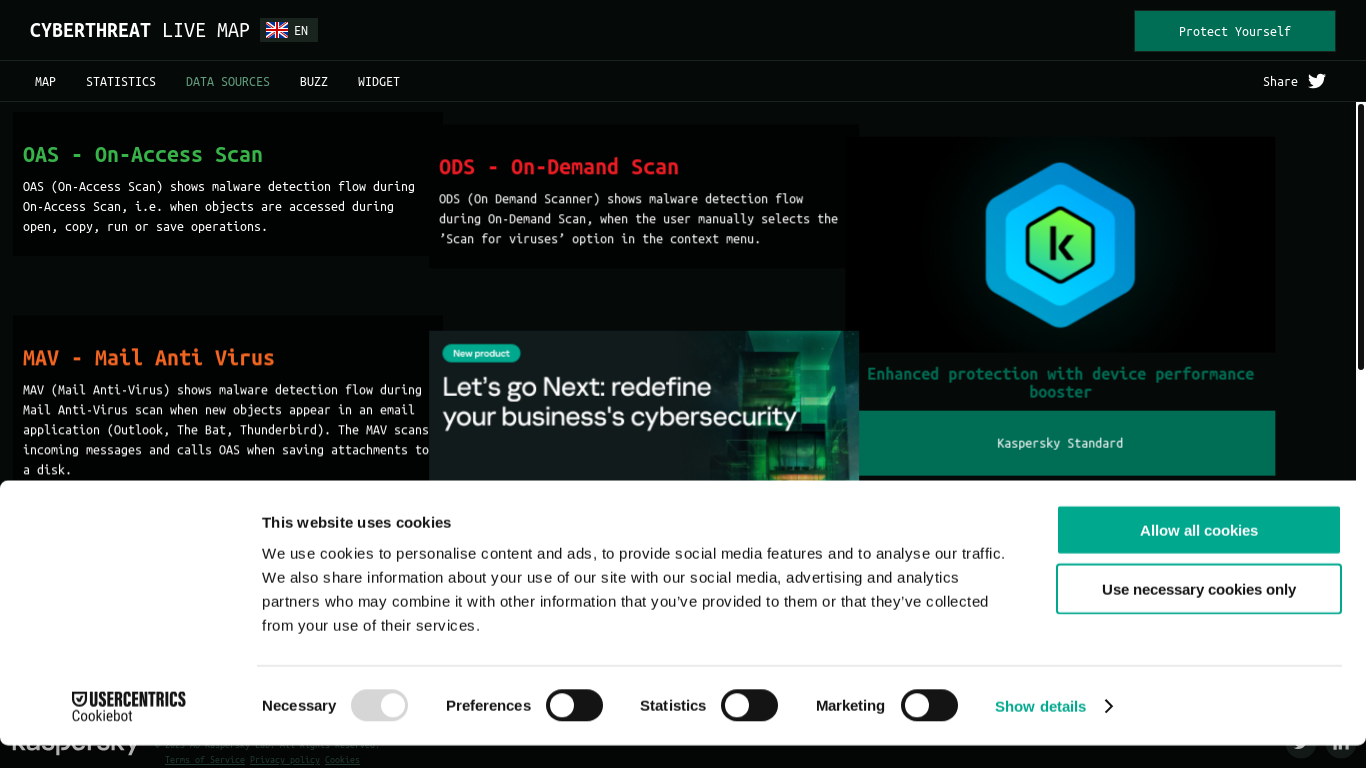The image size is (1366, 768).
Task: Toggle the Necessary cookies switch
Action: pos(379,705)
